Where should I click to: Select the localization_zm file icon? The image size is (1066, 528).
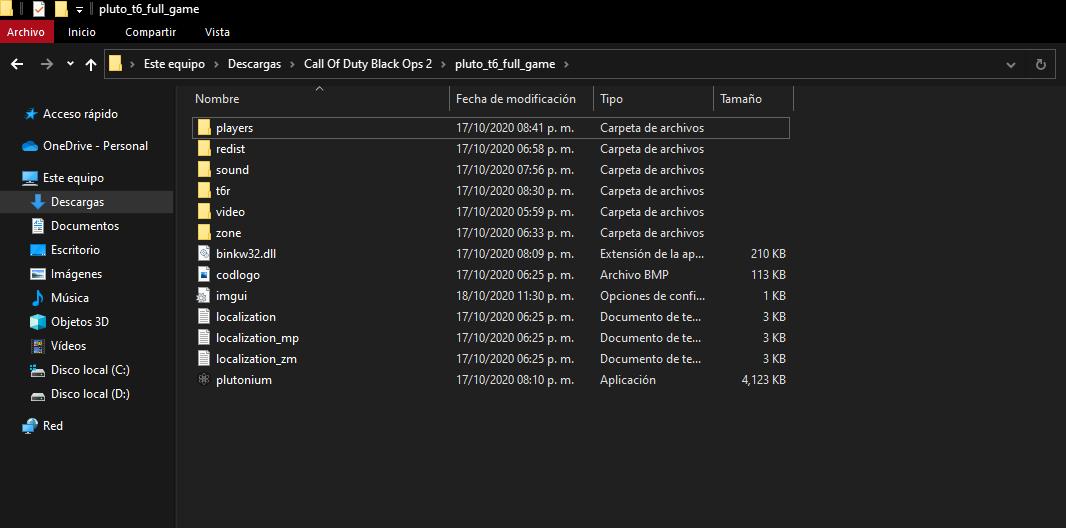204,359
